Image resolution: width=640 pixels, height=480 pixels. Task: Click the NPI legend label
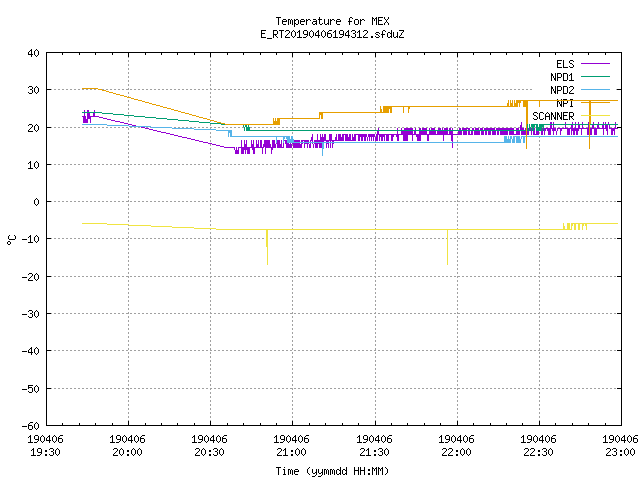tap(565, 103)
